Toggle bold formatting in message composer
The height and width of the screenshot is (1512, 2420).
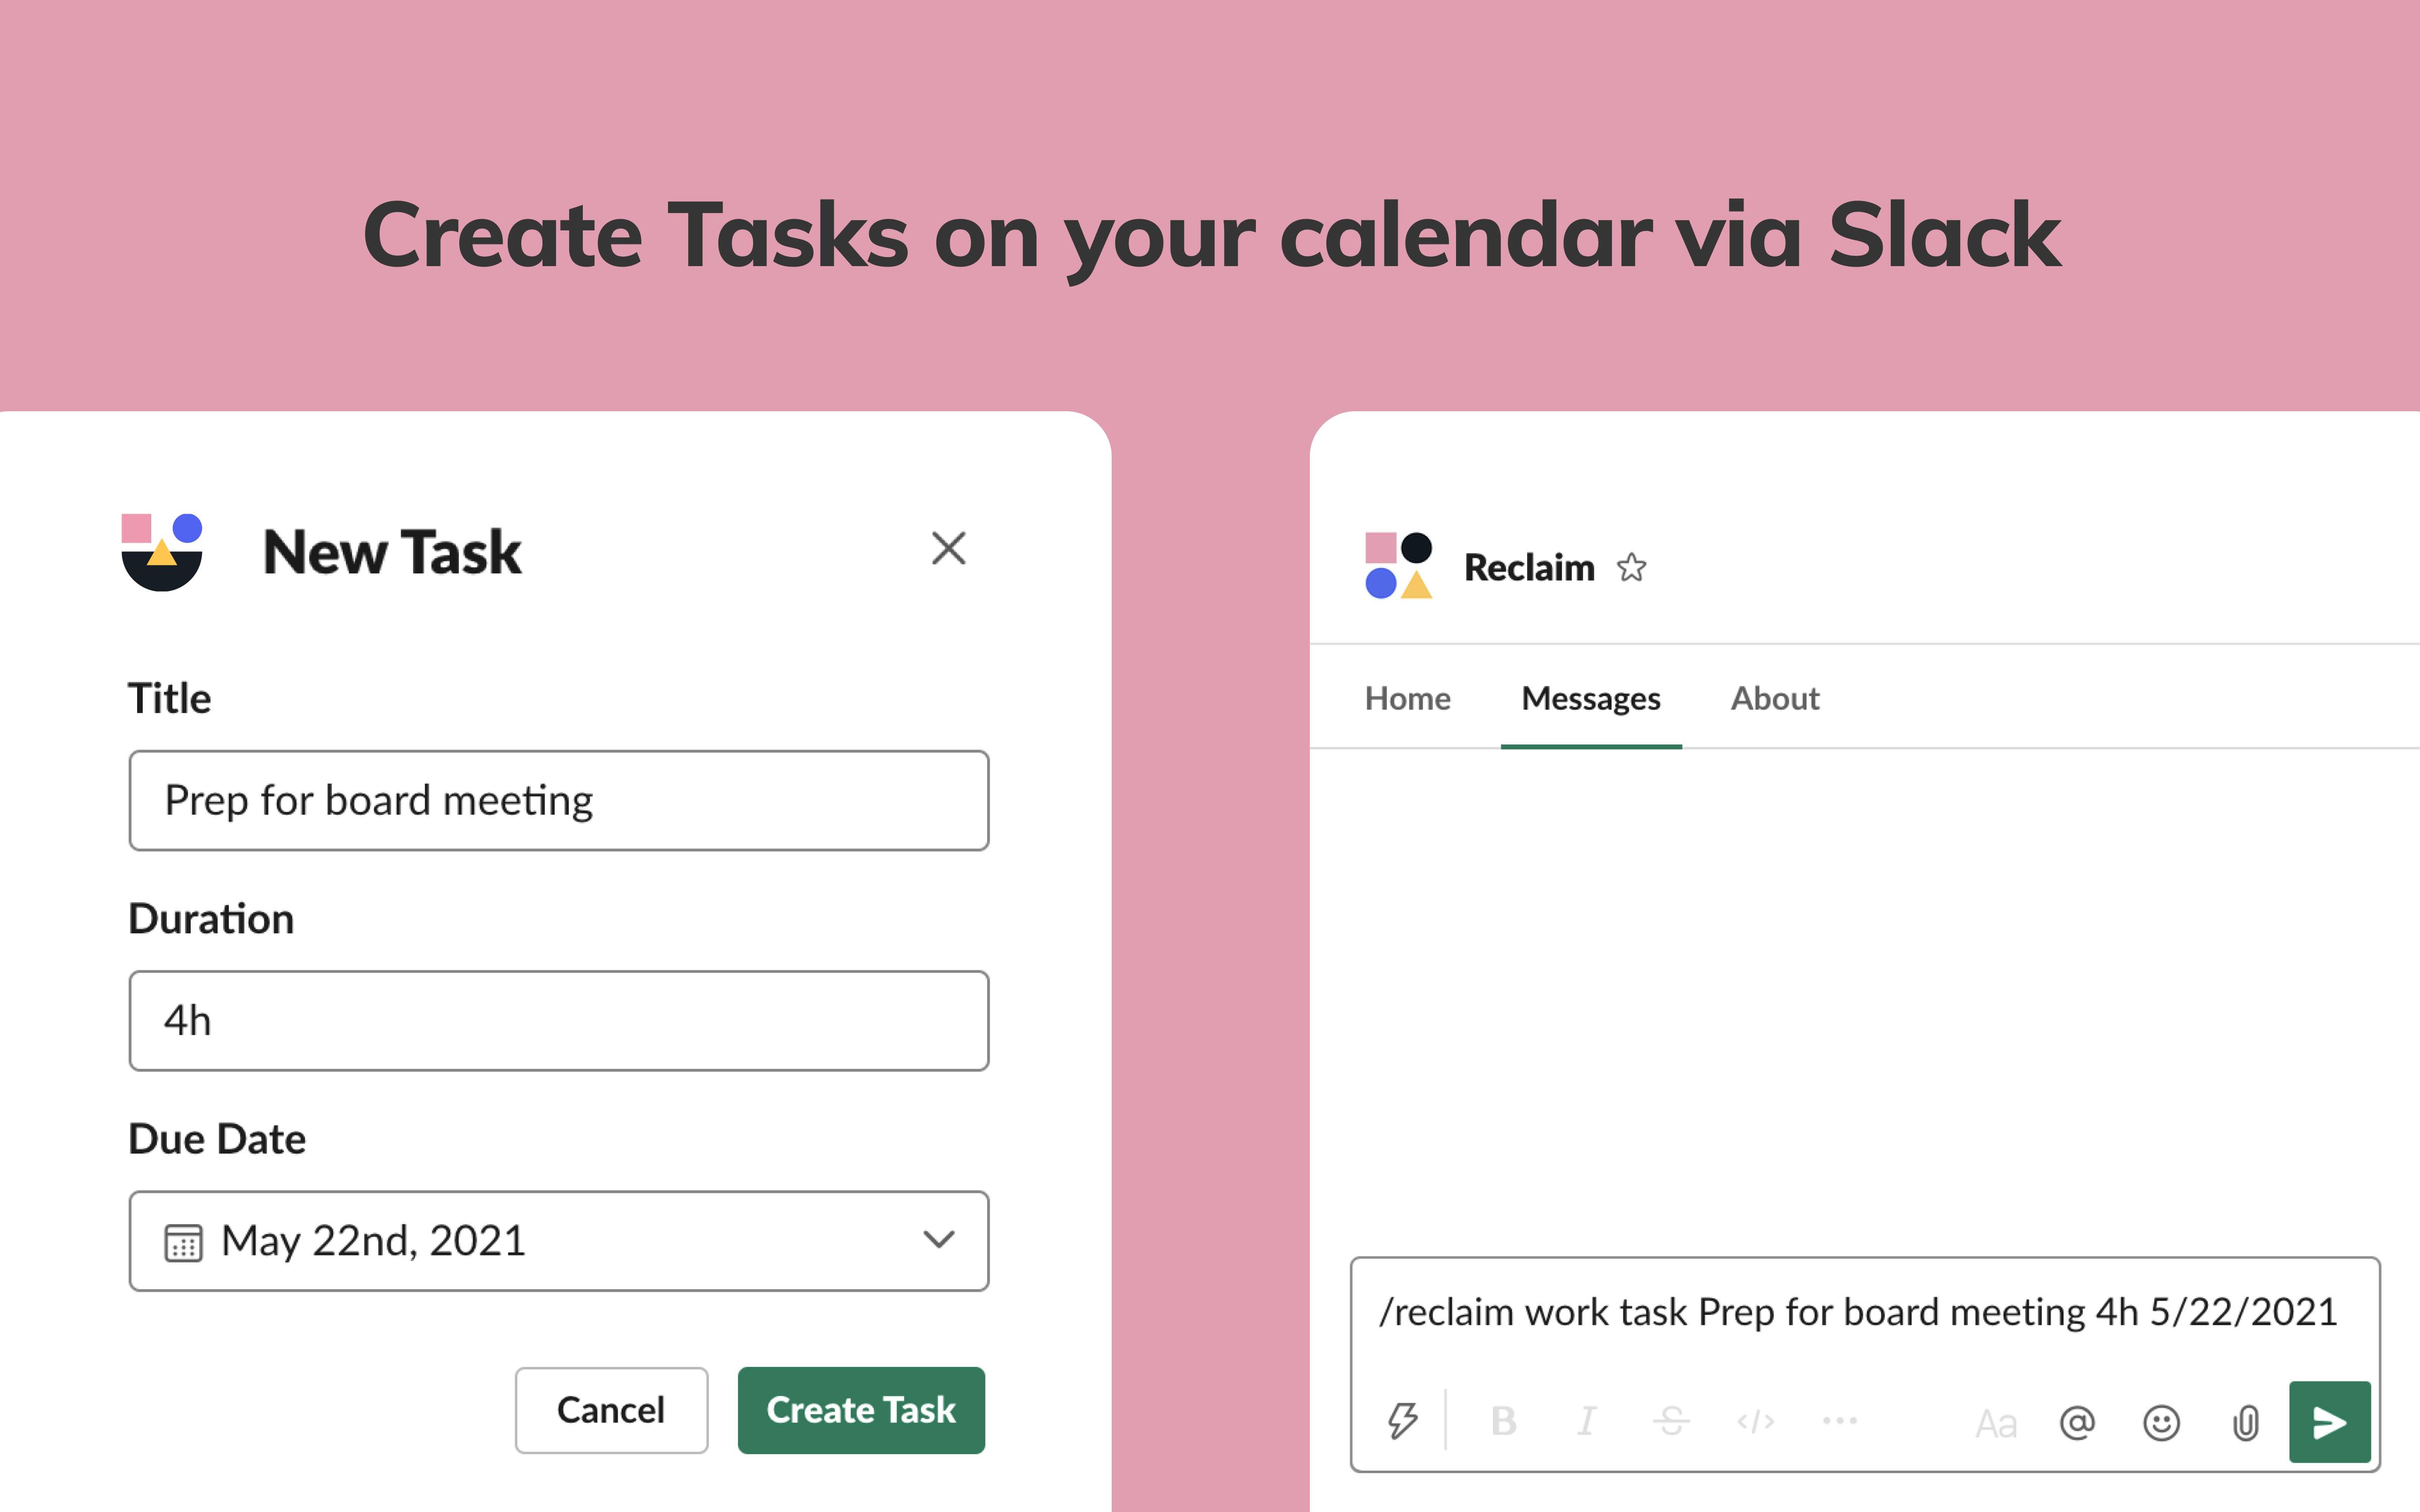1503,1421
